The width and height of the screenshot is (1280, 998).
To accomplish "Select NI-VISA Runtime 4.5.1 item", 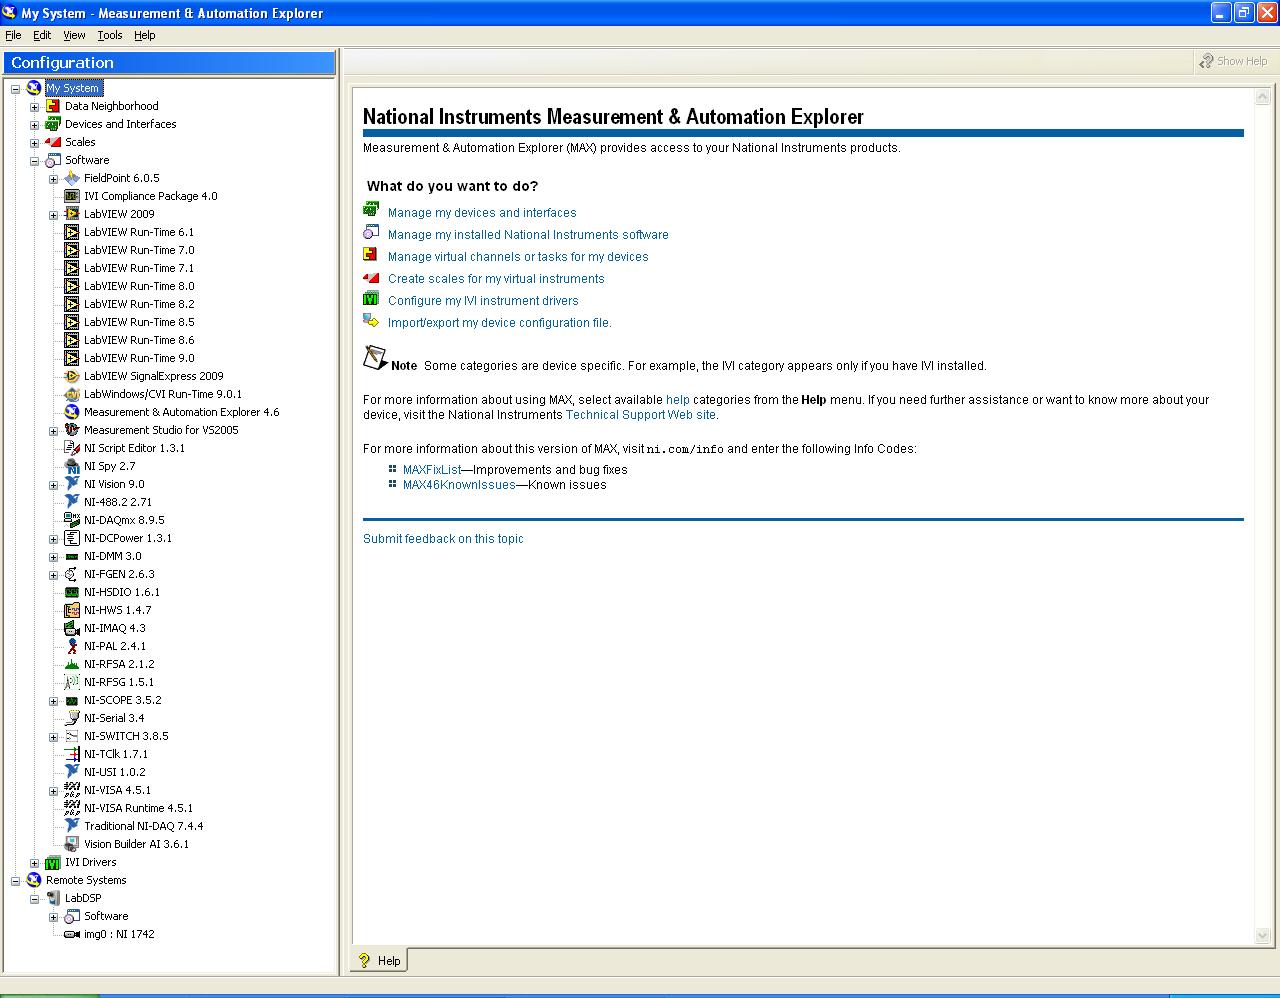I will click(139, 808).
